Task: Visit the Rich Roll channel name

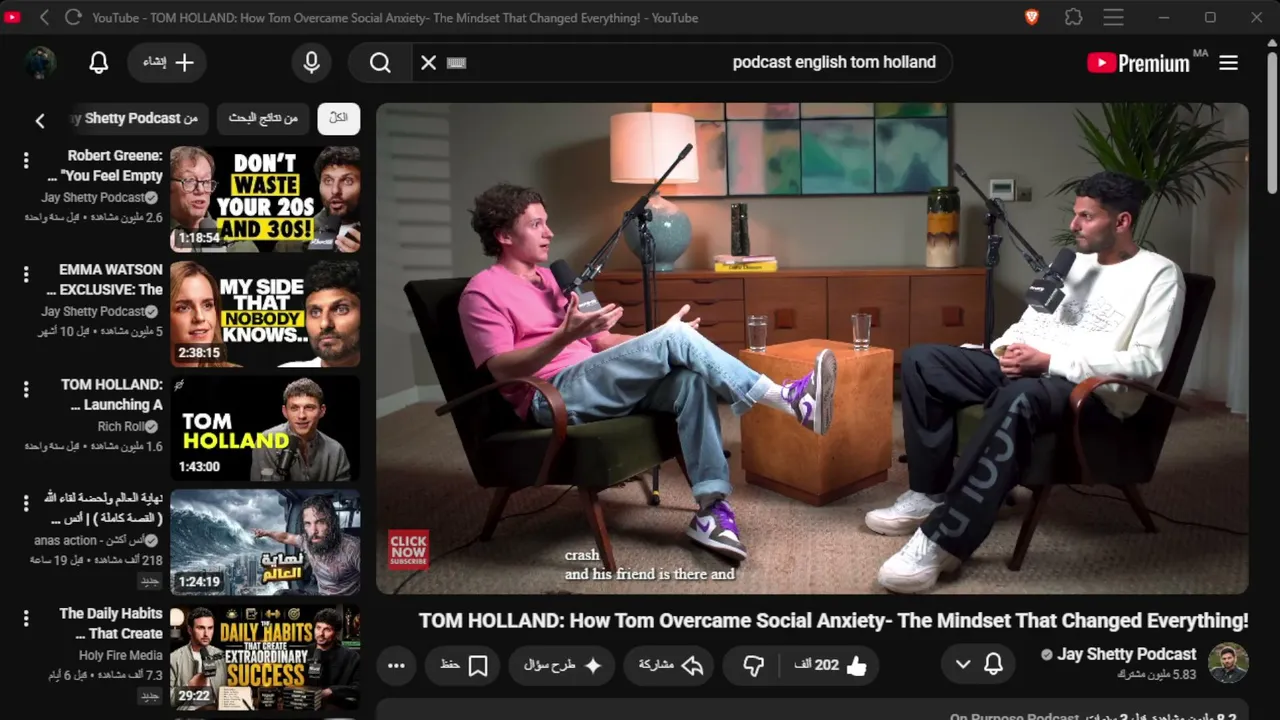Action: click(120, 426)
